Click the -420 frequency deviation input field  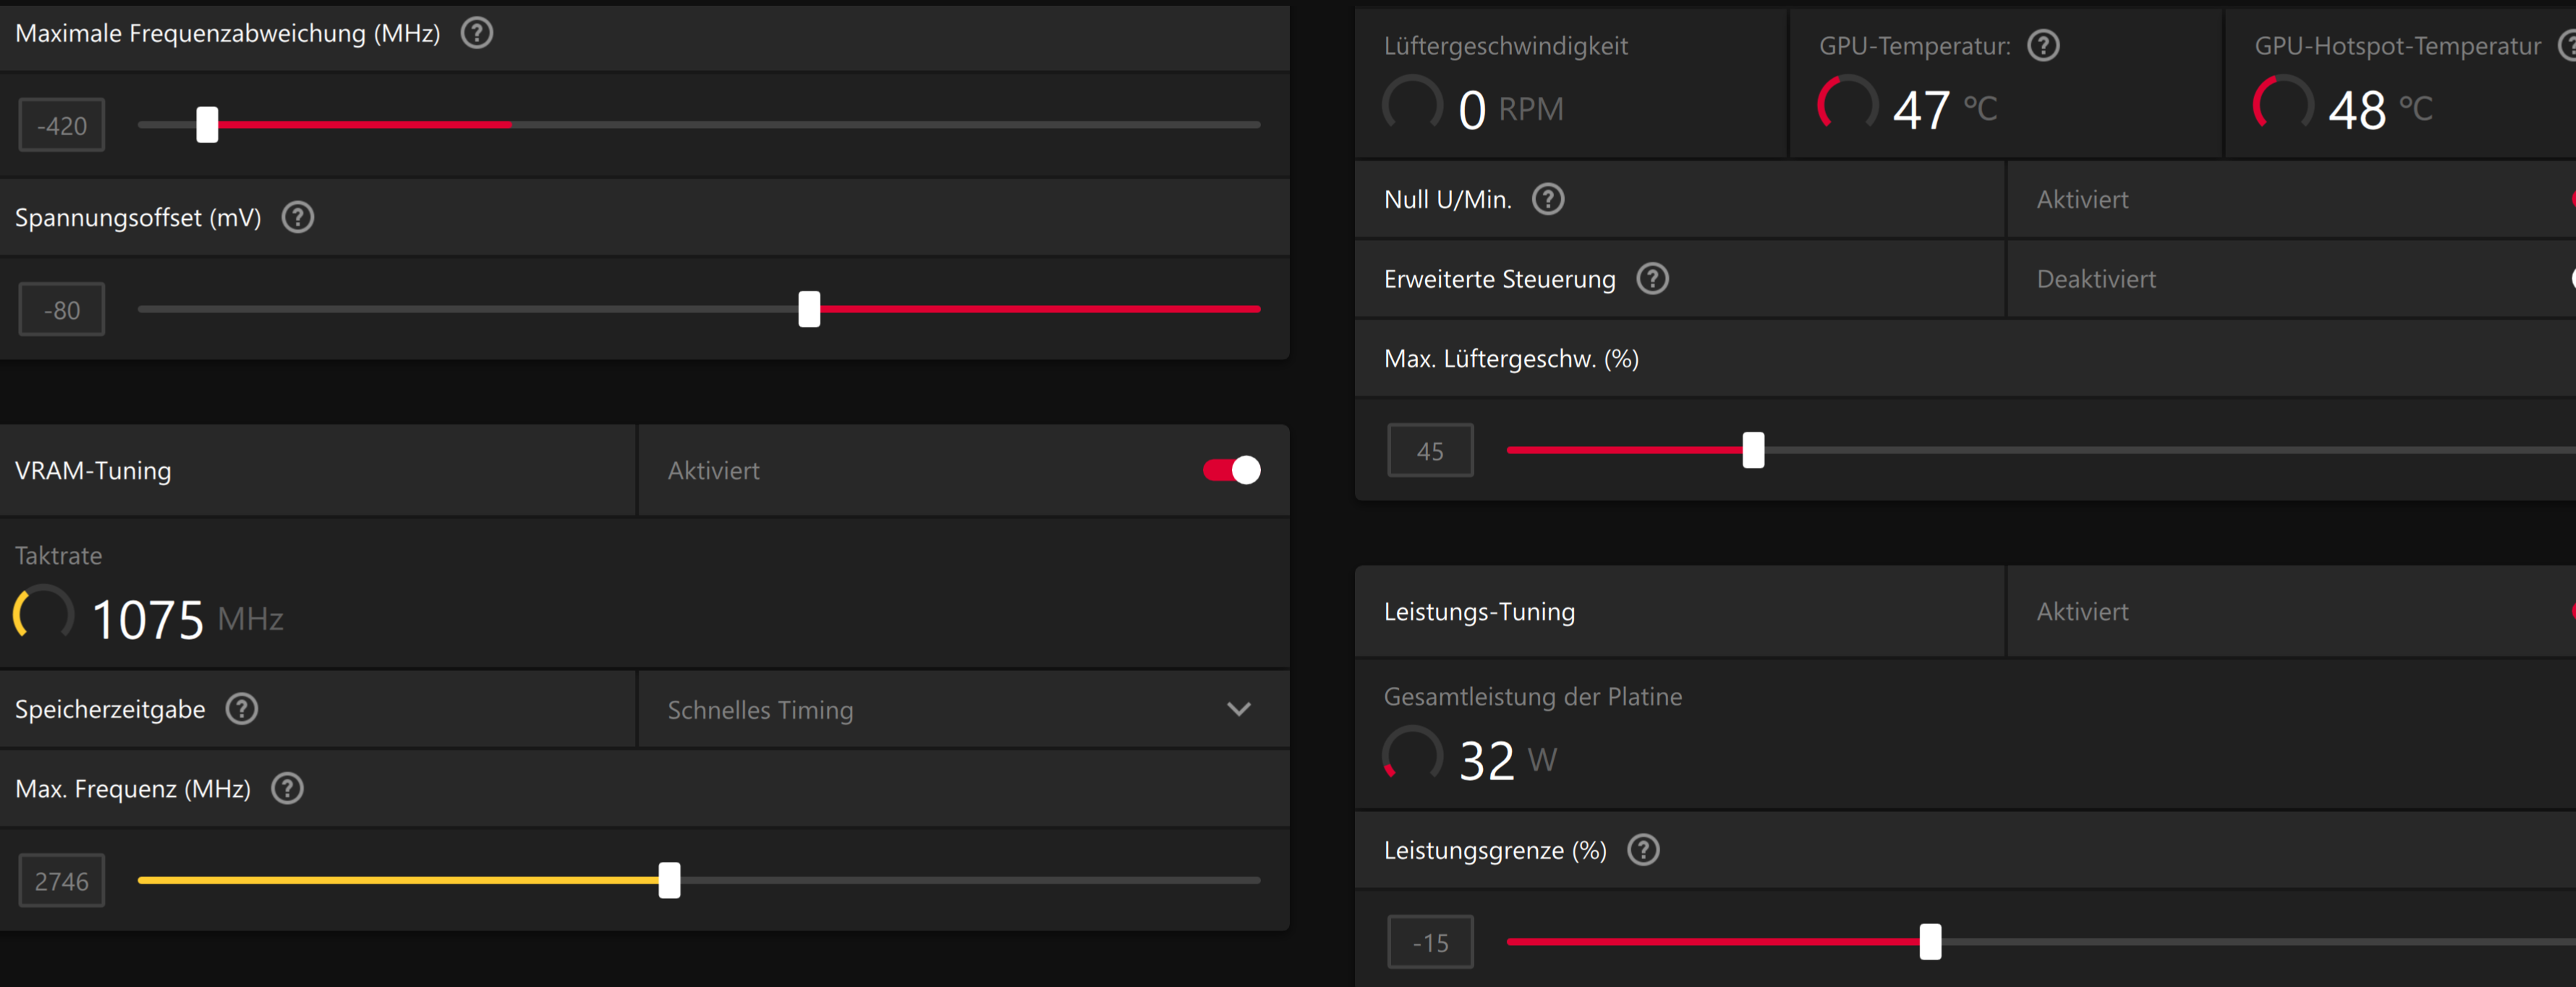(62, 126)
